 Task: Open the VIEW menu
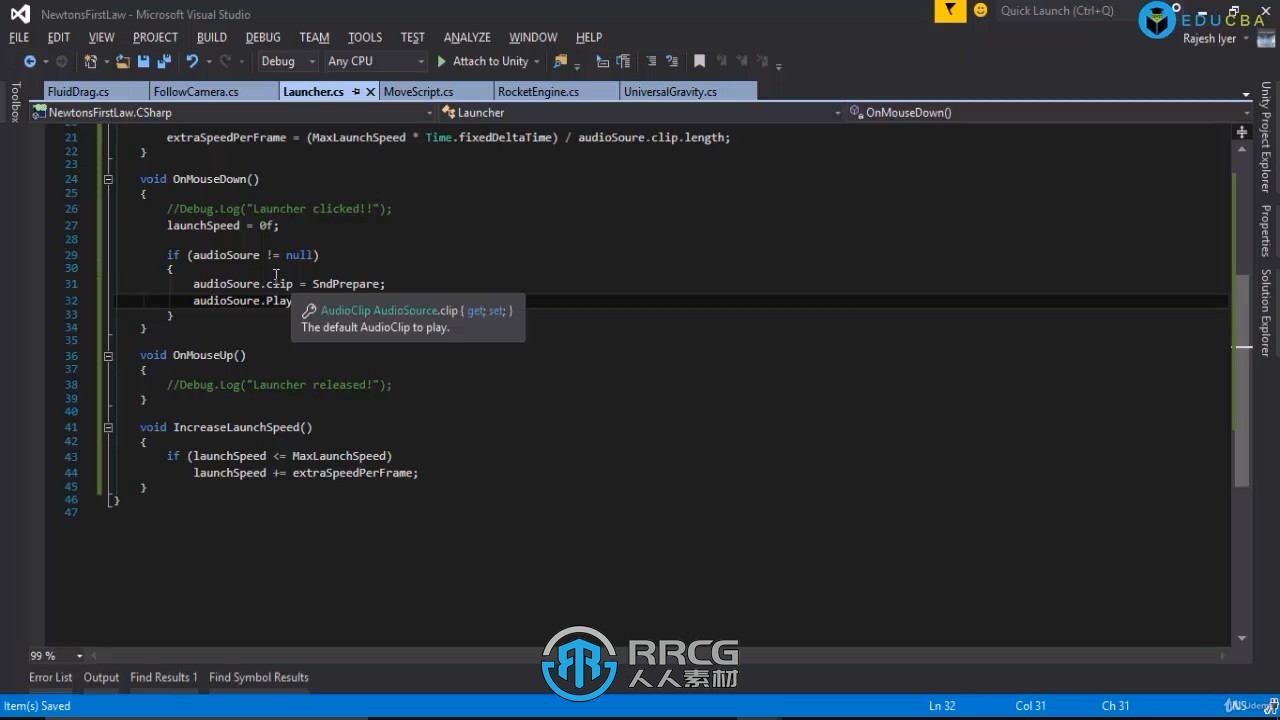[x=102, y=37]
